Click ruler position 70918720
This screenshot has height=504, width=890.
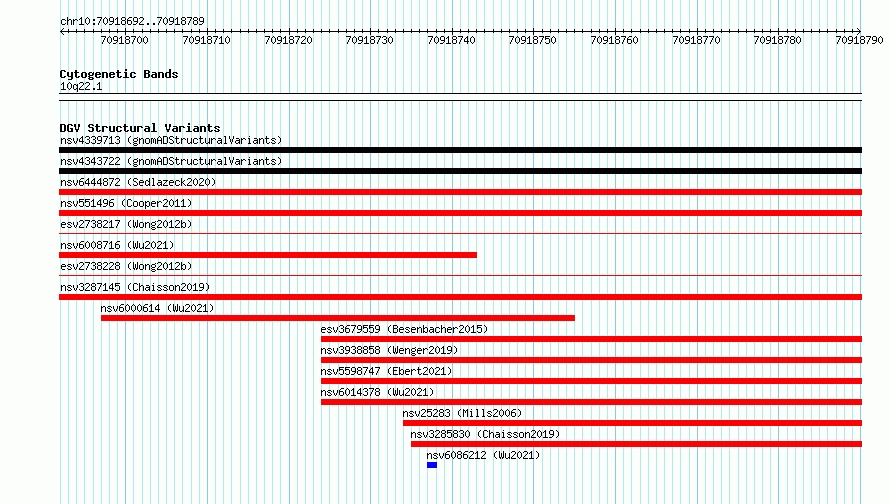pyautogui.click(x=288, y=40)
